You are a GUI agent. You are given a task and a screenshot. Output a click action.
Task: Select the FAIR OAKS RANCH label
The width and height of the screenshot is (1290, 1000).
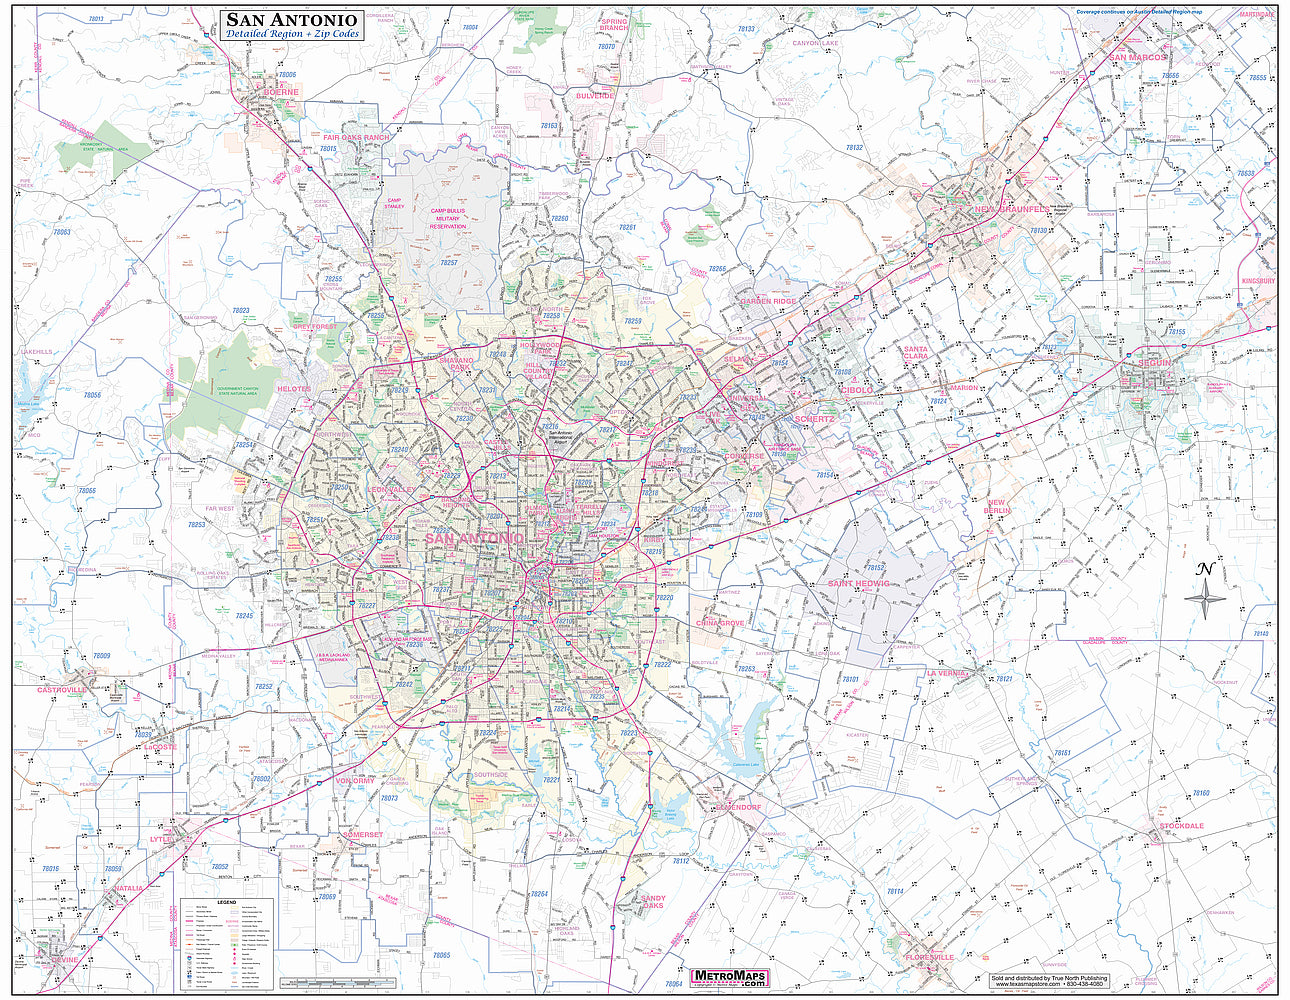pos(356,137)
